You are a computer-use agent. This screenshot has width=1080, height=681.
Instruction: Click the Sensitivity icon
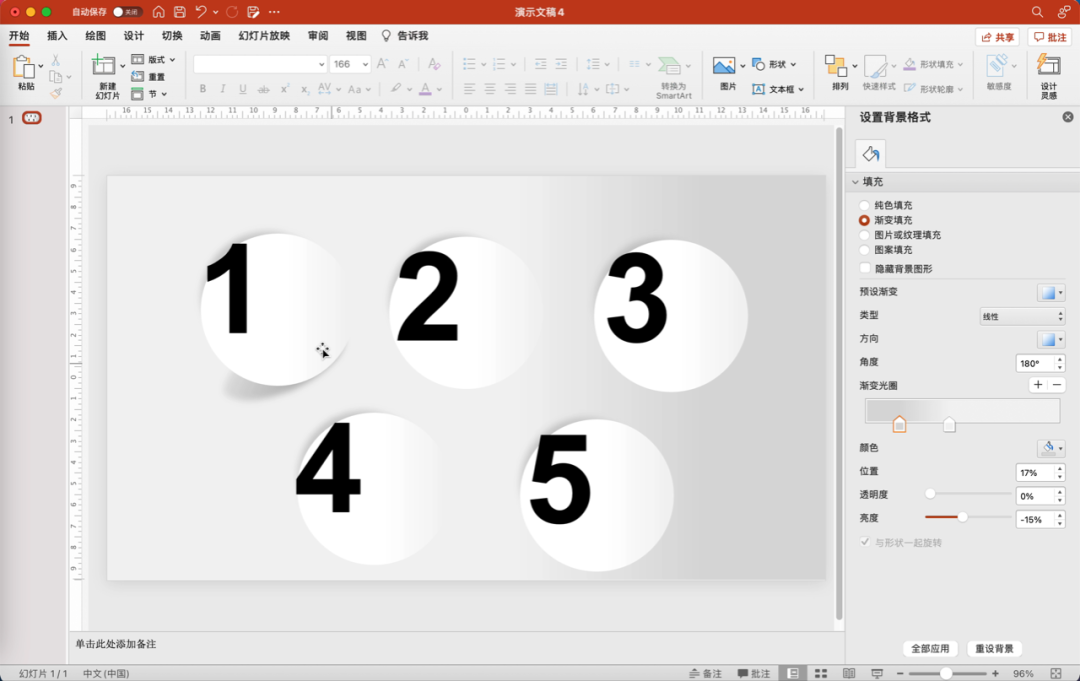pos(997,65)
